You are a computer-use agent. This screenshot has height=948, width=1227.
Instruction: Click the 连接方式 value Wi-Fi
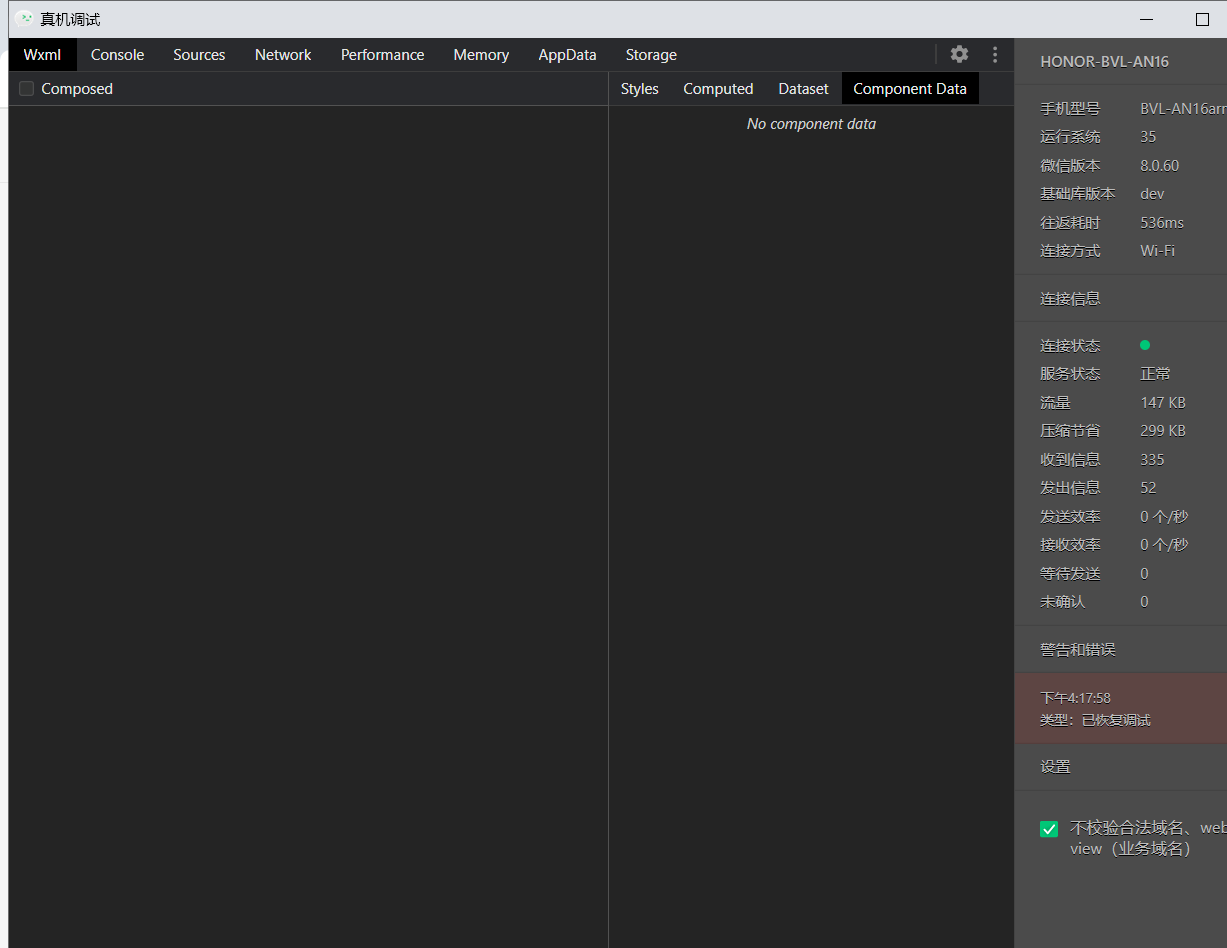coord(1158,251)
